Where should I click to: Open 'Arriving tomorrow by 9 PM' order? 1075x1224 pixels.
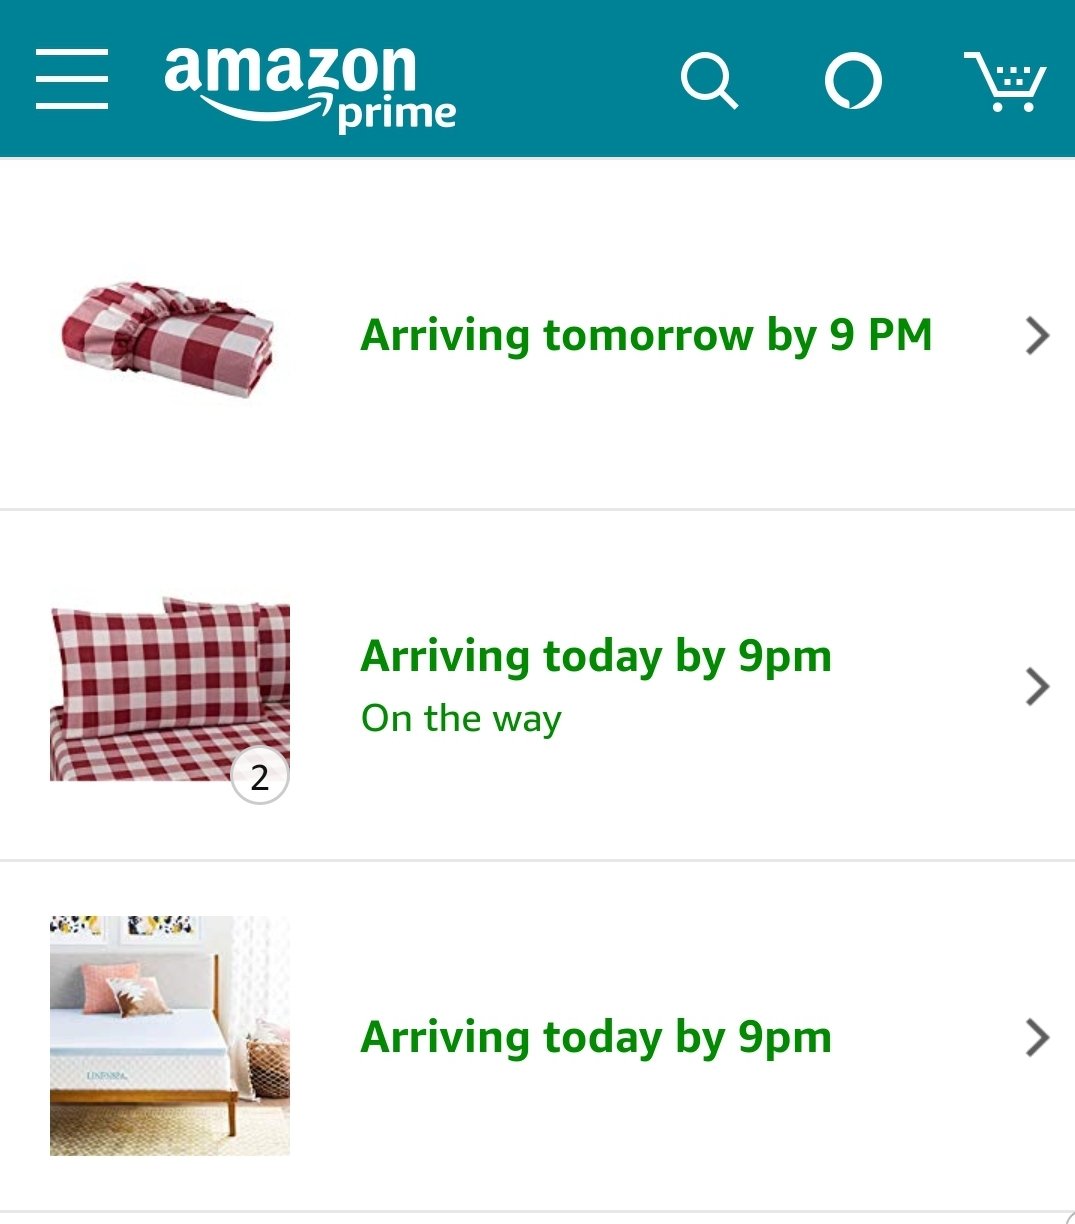point(646,336)
